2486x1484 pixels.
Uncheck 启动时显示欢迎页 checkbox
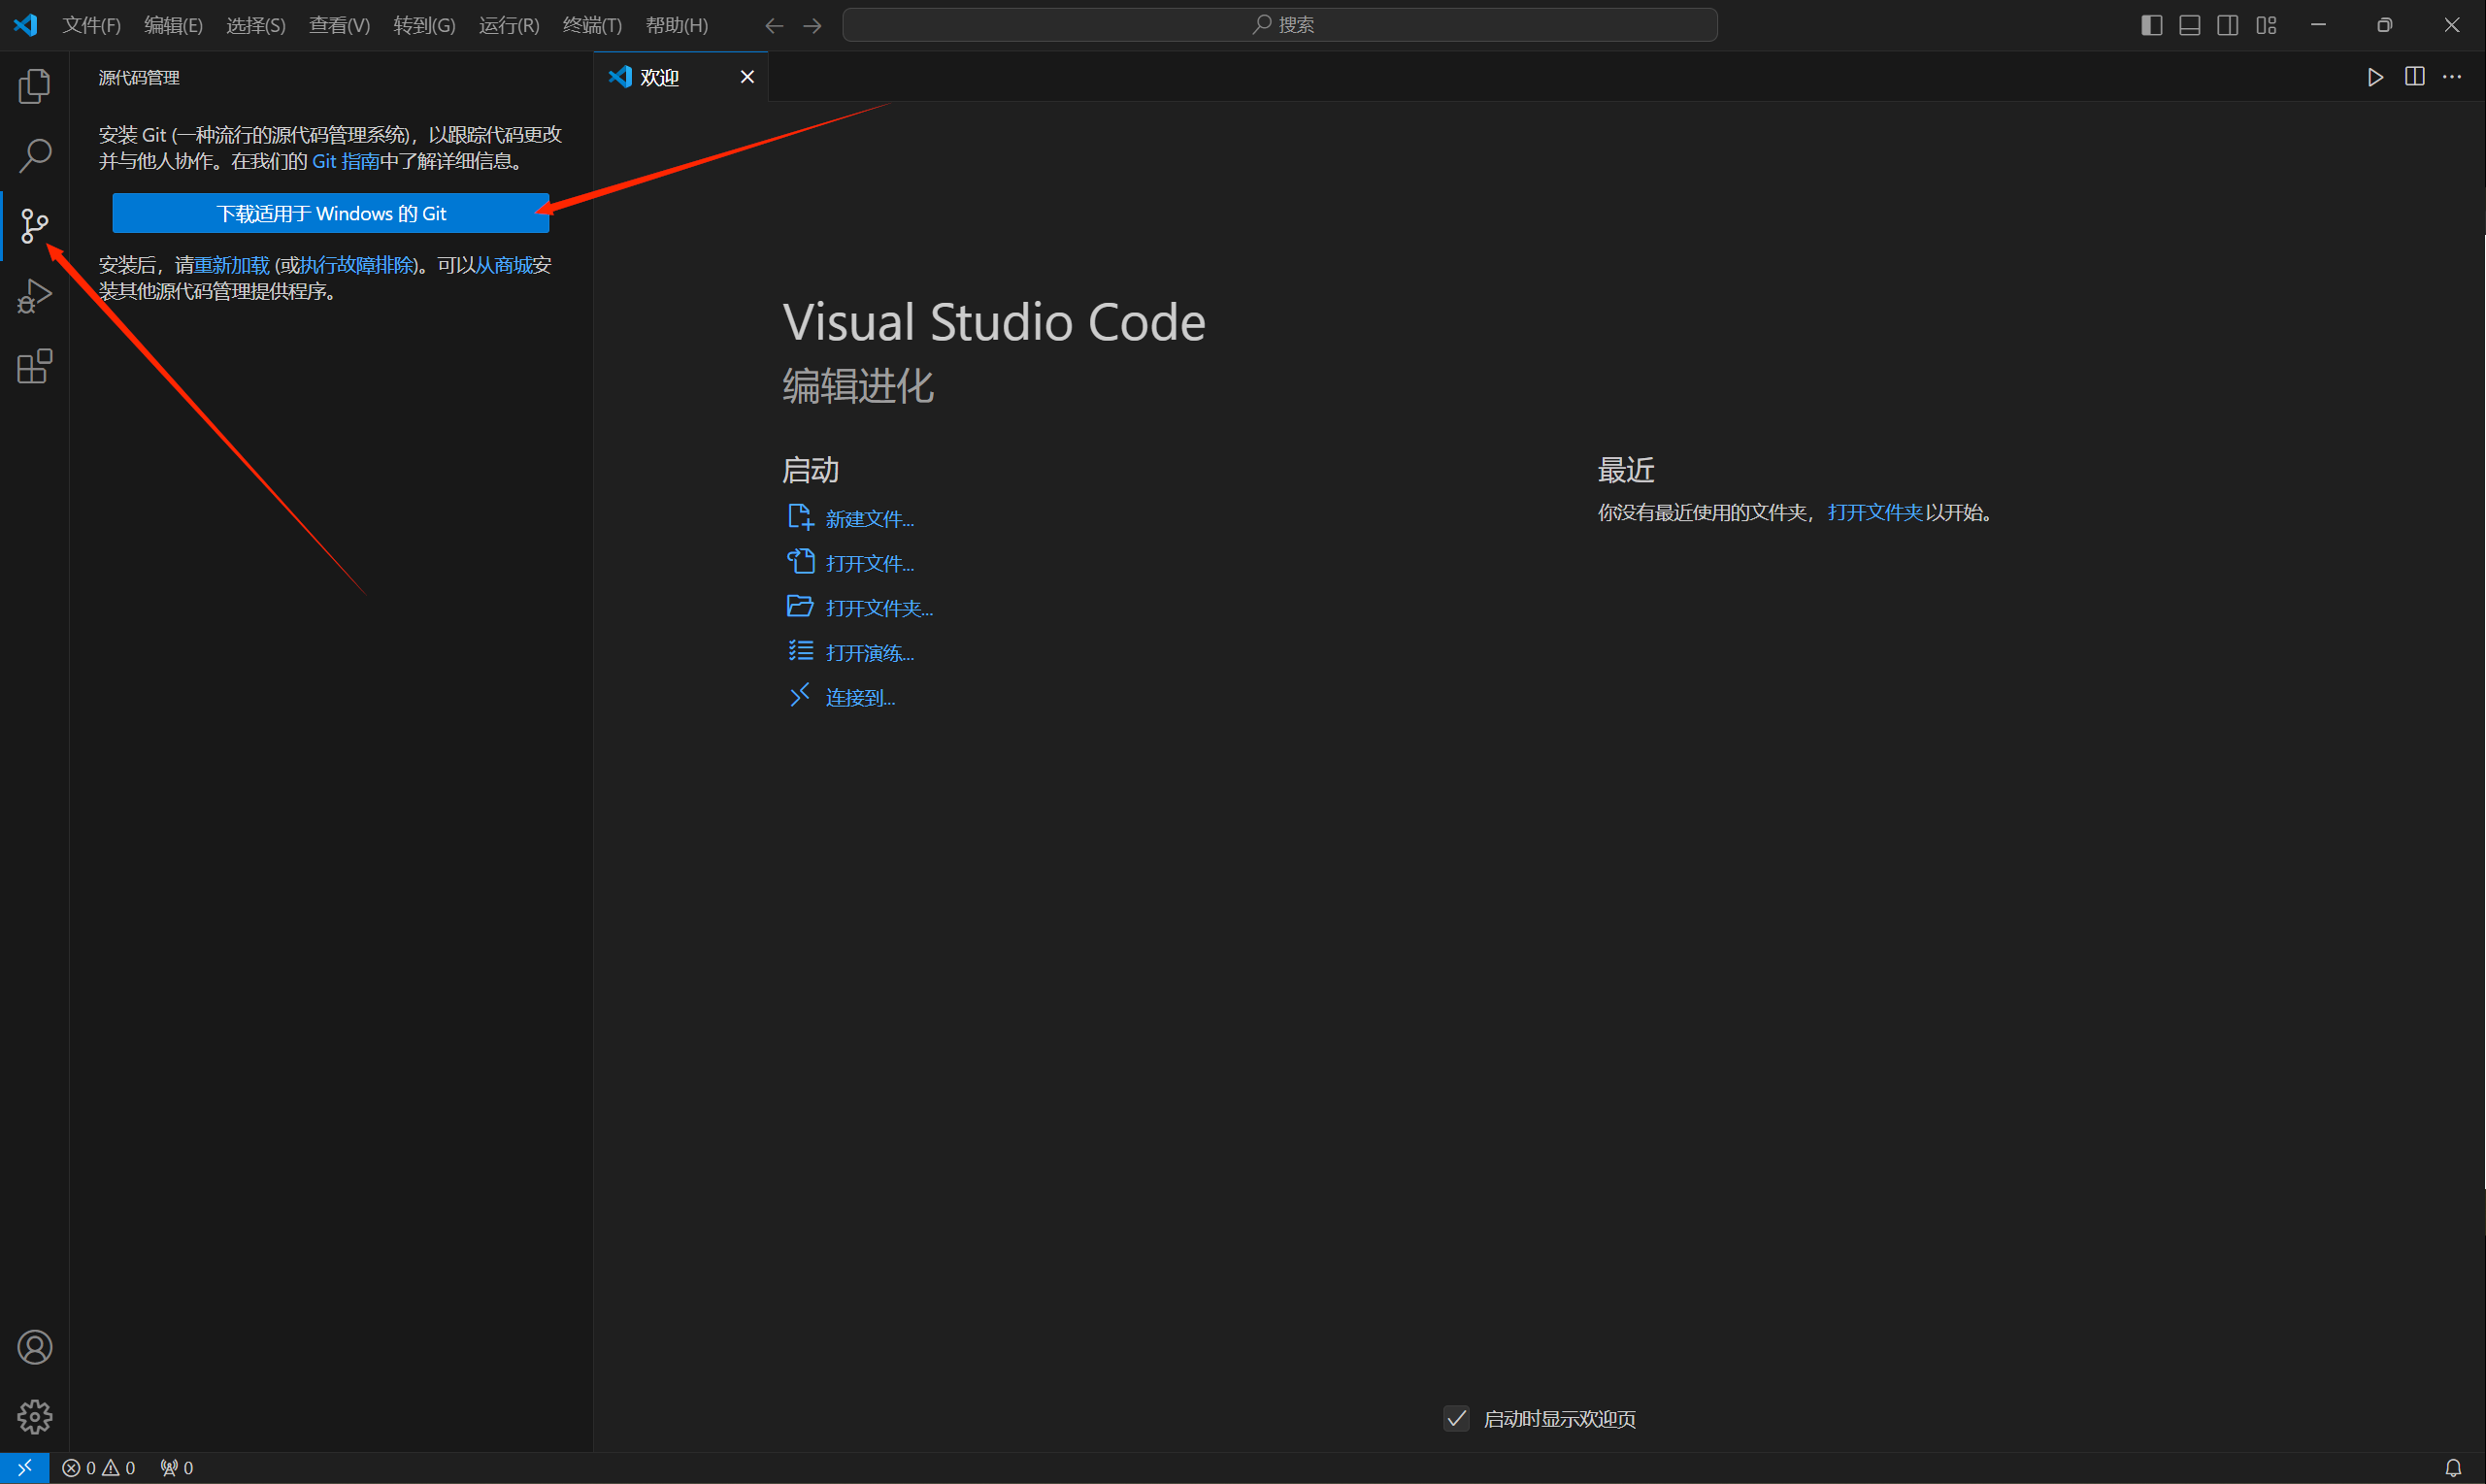1457,1418
